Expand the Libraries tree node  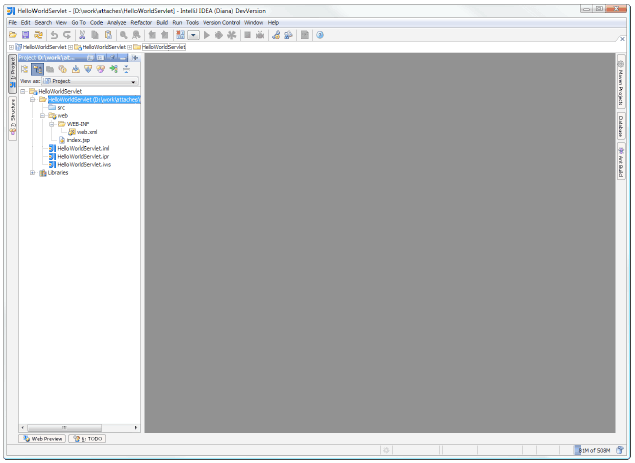(x=33, y=173)
